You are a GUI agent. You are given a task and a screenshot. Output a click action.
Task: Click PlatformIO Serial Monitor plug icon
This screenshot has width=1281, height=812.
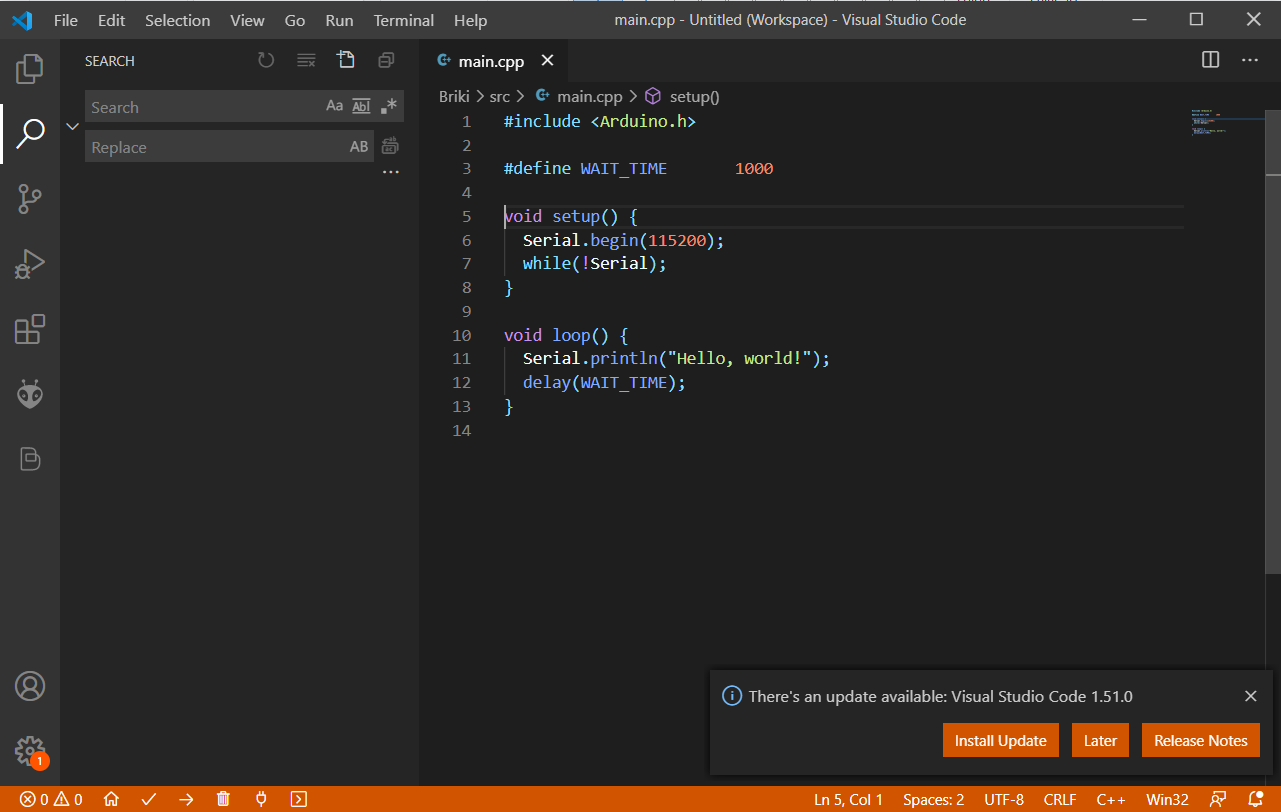[261, 799]
